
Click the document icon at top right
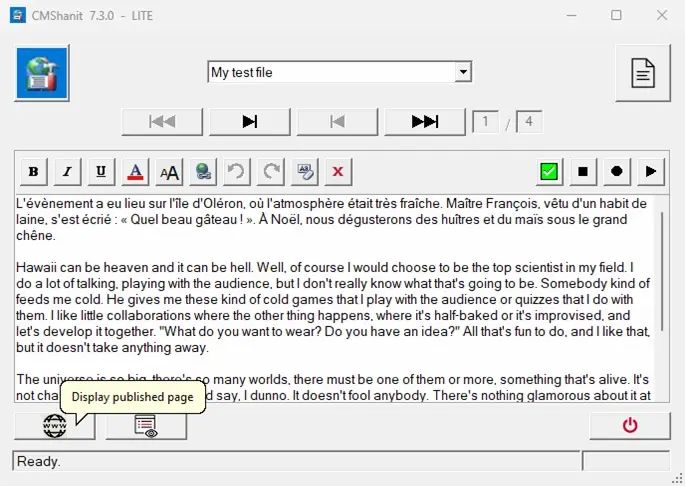point(642,73)
